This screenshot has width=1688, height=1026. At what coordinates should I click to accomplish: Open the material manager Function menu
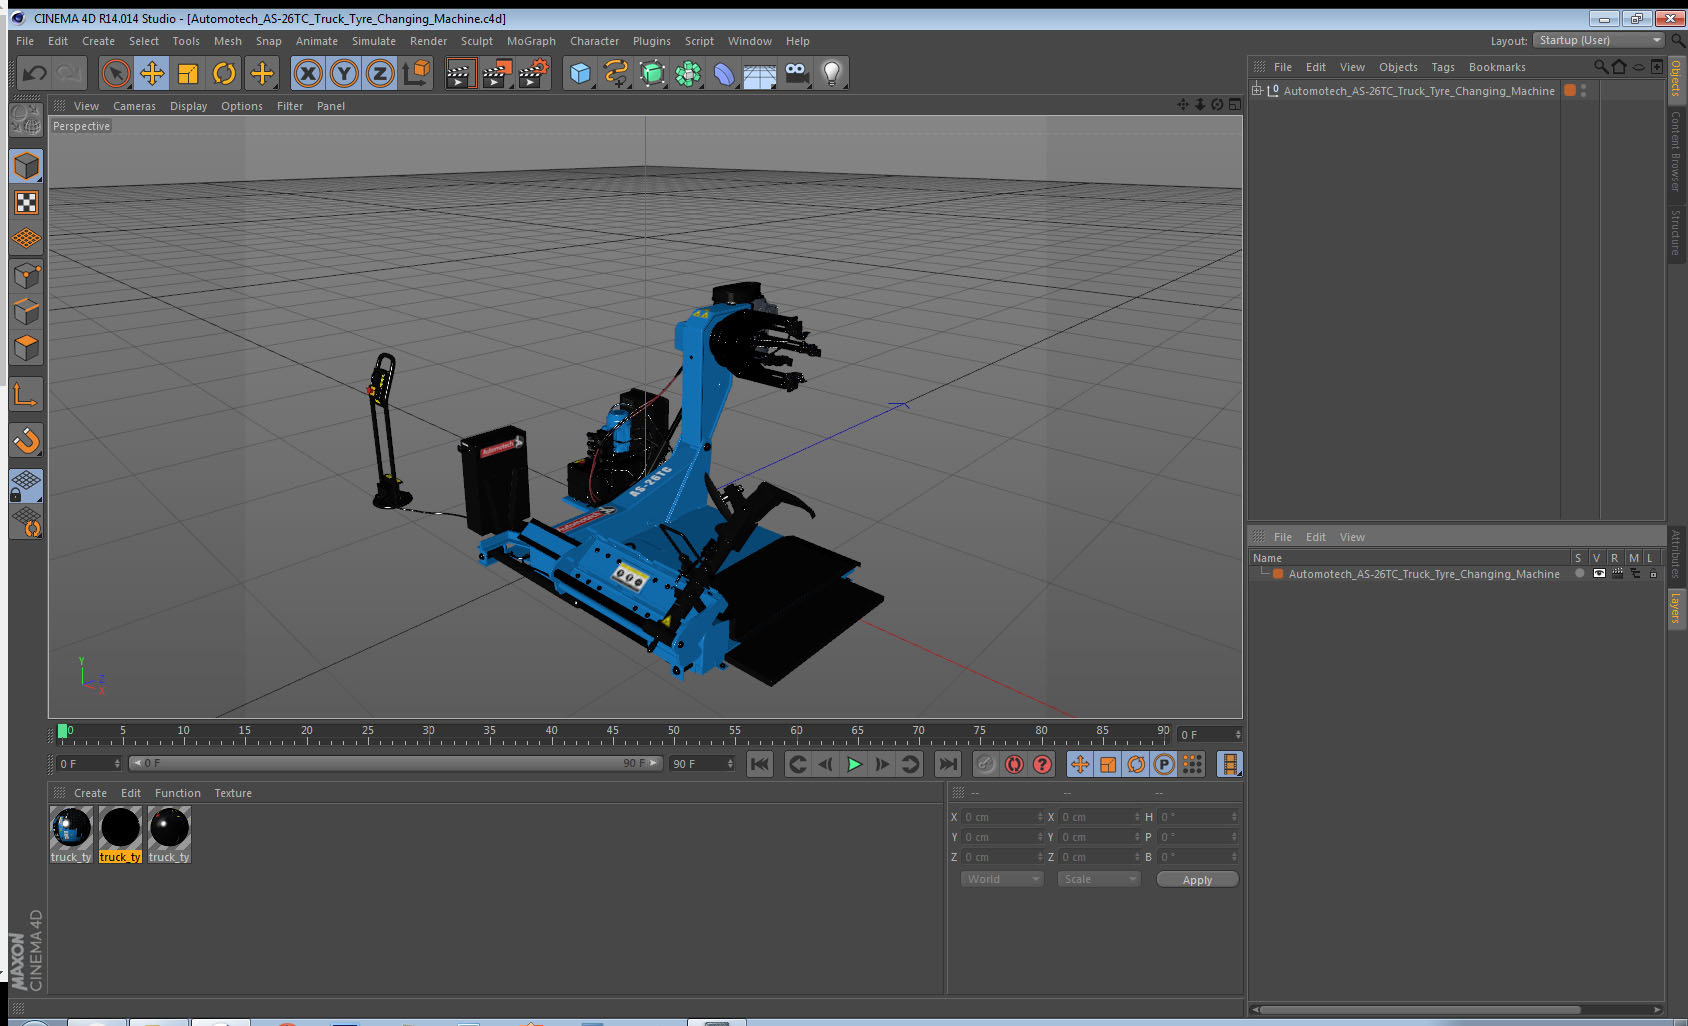pyautogui.click(x=178, y=793)
